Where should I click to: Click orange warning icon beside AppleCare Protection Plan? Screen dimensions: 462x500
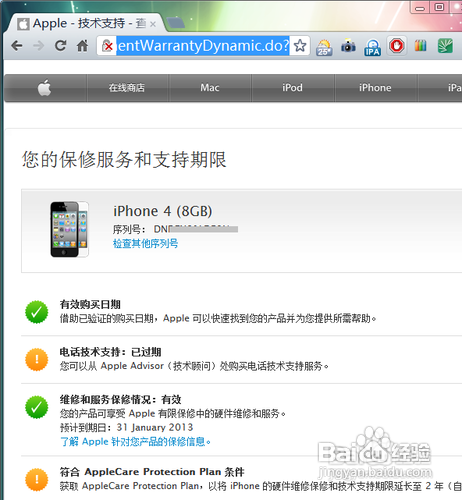[37, 480]
